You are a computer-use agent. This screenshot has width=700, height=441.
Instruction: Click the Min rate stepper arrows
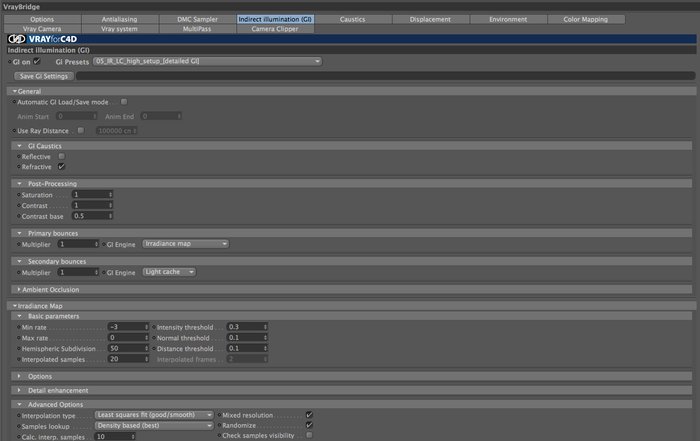[146, 327]
